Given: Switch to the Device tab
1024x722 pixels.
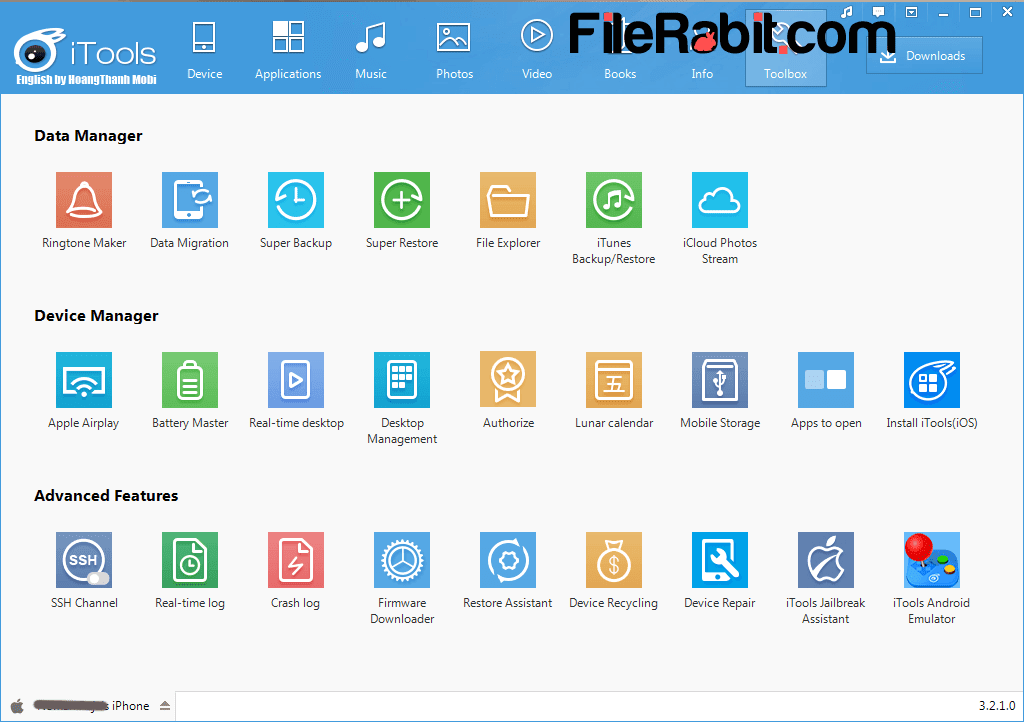Looking at the screenshot, I should click(204, 50).
